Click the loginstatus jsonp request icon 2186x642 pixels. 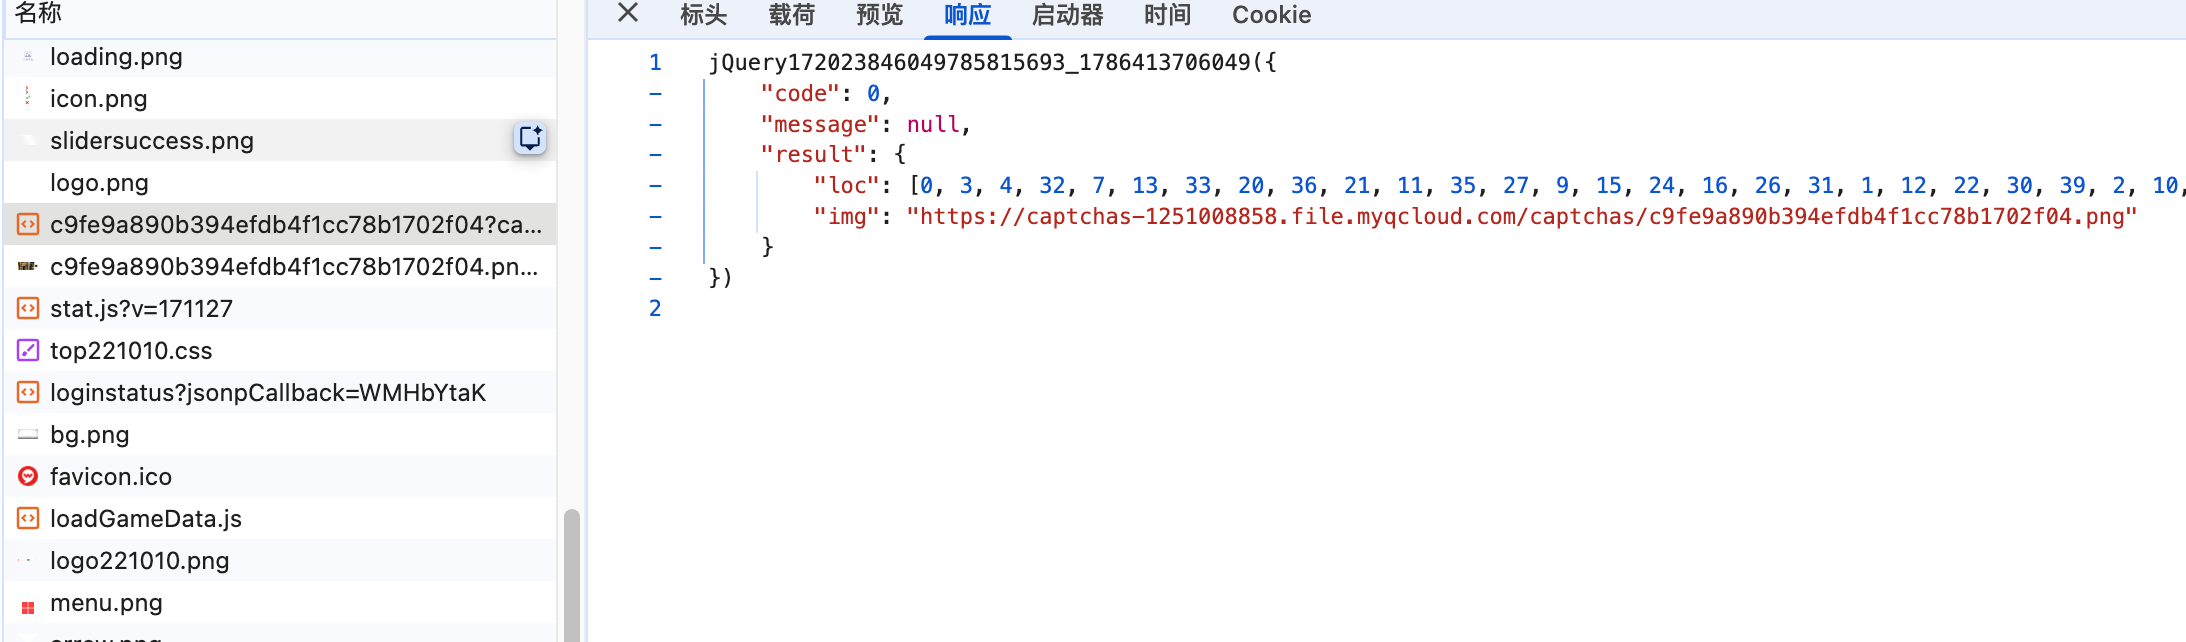pos(28,392)
